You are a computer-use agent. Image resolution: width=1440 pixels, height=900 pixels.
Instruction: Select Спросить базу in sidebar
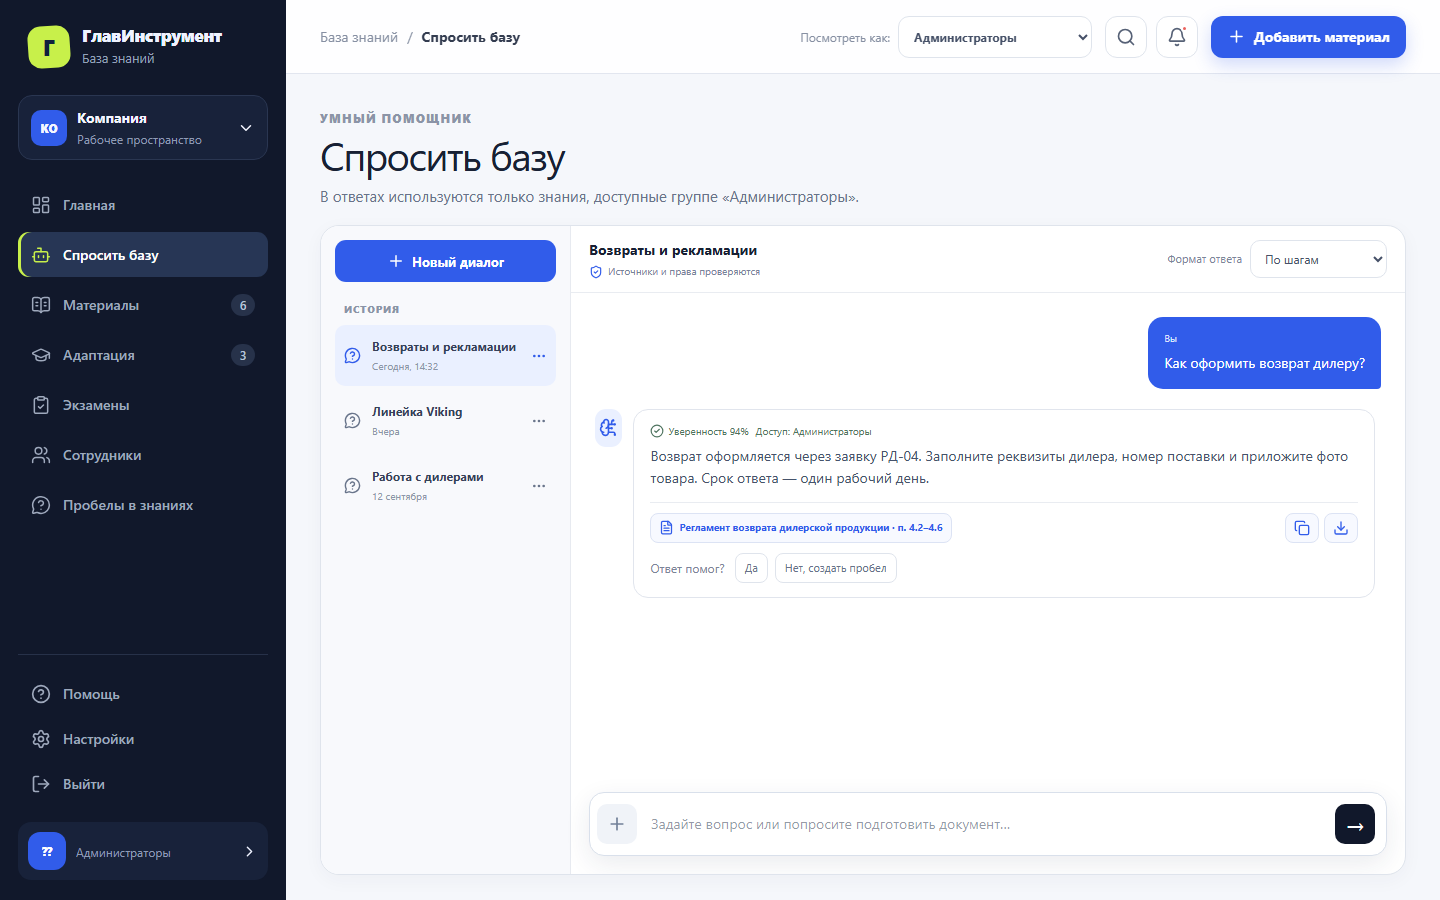point(143,255)
